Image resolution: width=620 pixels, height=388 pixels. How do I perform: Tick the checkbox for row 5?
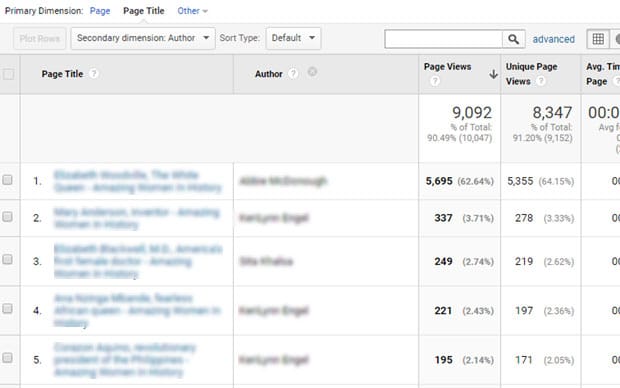pos(8,358)
